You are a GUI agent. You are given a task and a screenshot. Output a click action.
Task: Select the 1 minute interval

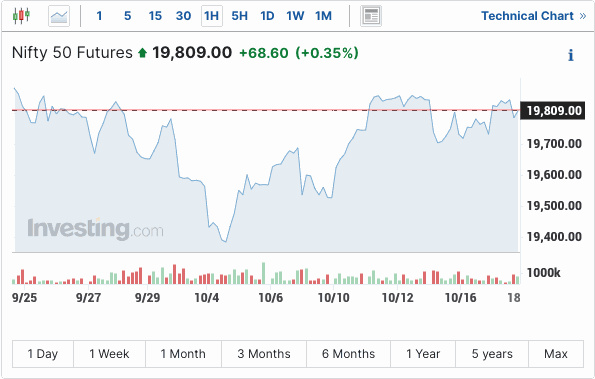pos(99,16)
